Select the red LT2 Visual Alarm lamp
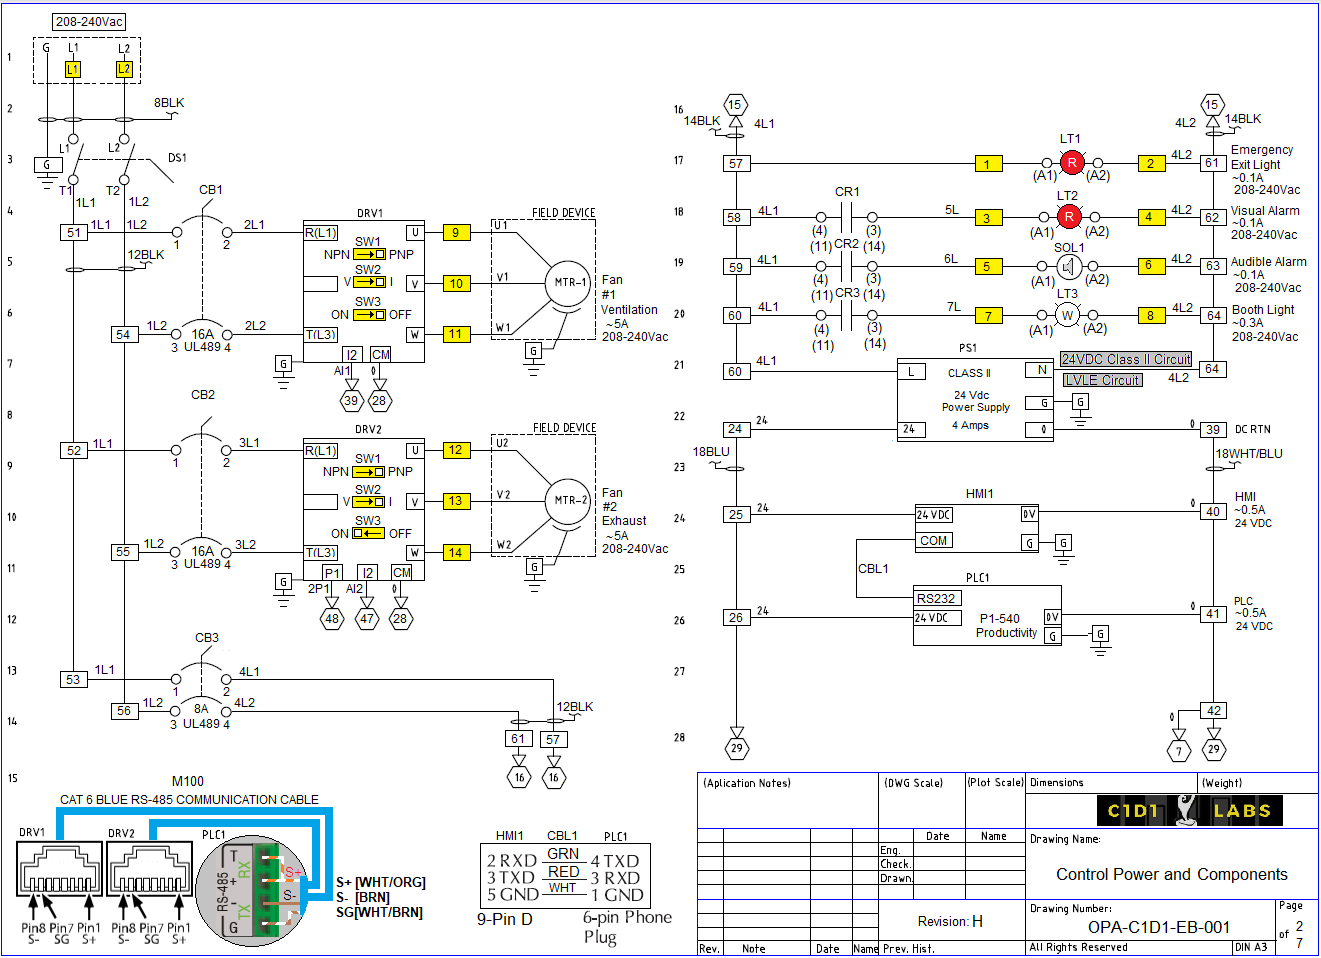This screenshot has height=958, width=1321. [1069, 216]
